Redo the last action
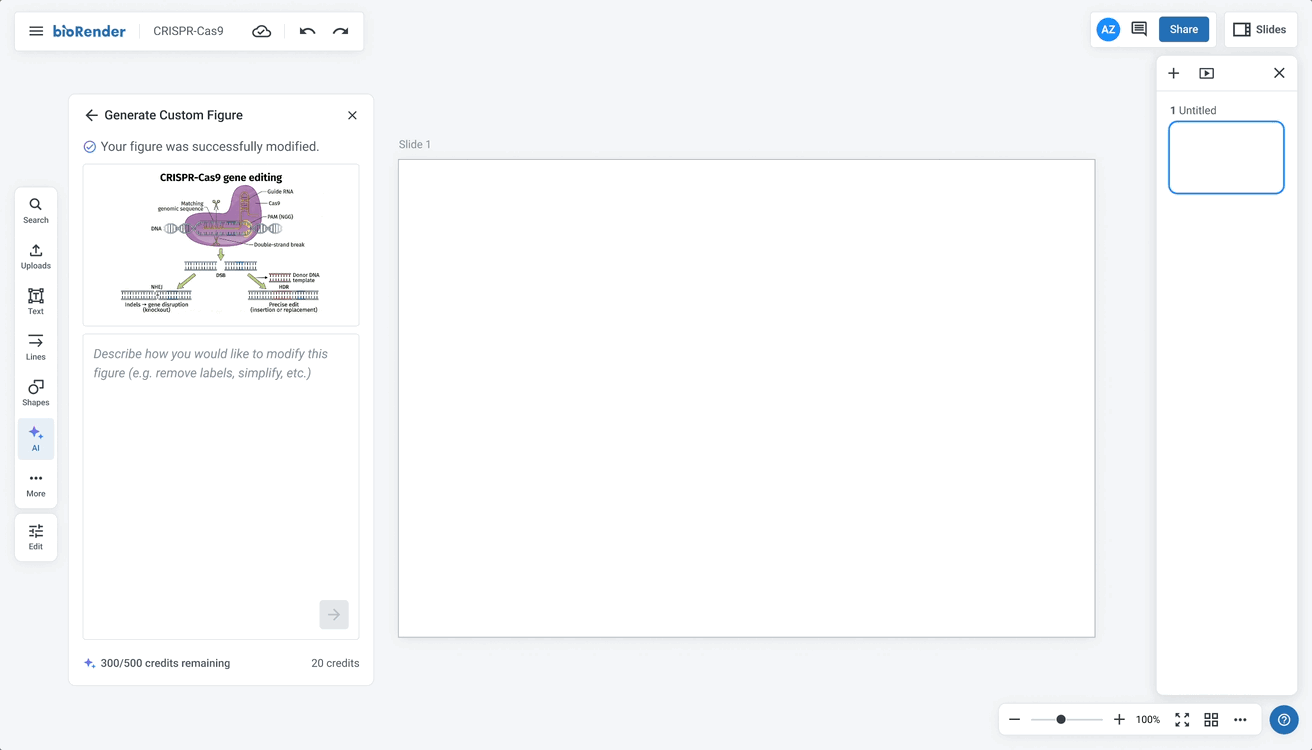 [x=339, y=31]
